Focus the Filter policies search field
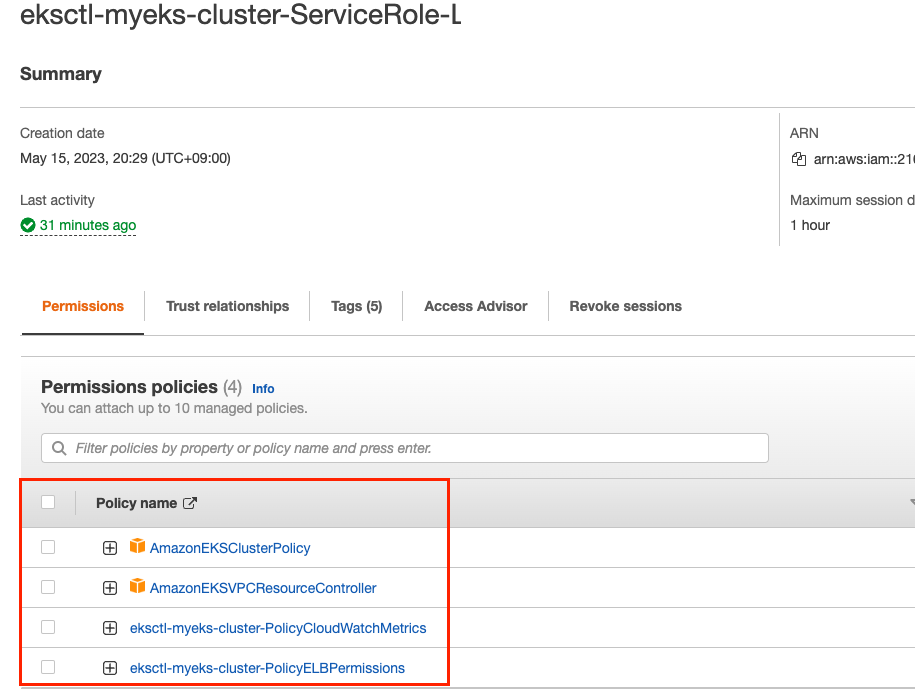Viewport: 915px width, 690px height. pos(404,448)
